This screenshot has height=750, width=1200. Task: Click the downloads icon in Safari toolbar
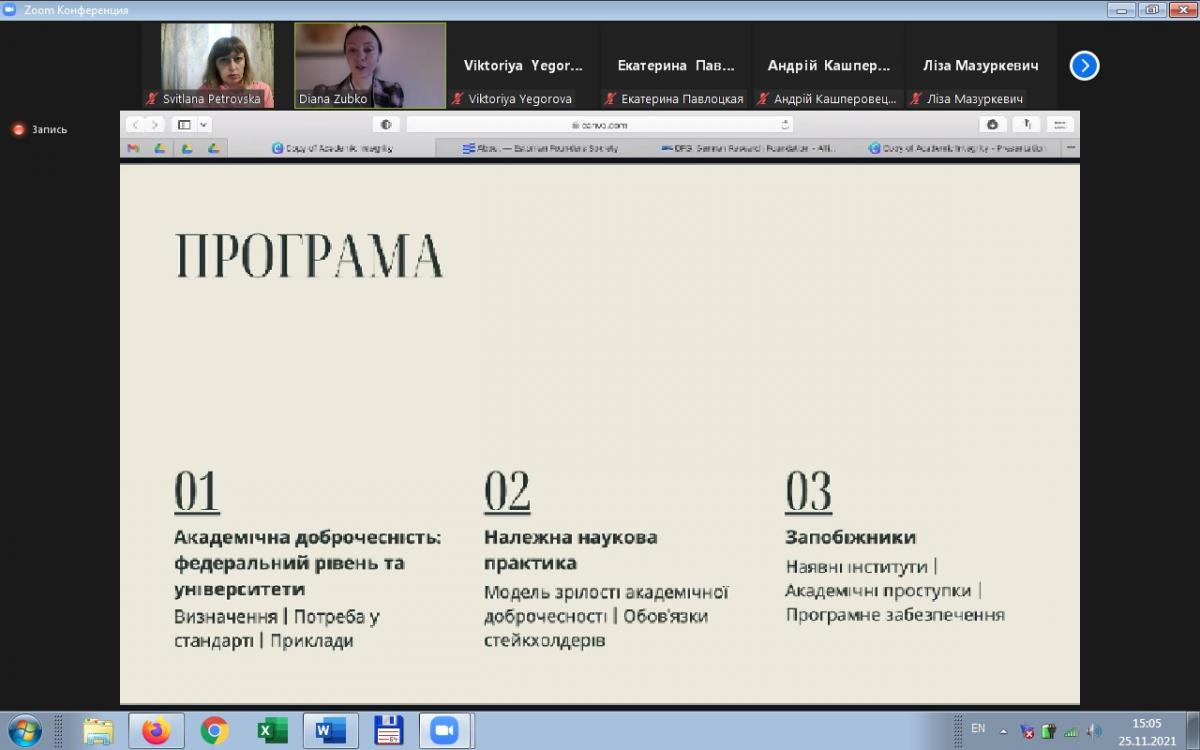click(x=992, y=125)
